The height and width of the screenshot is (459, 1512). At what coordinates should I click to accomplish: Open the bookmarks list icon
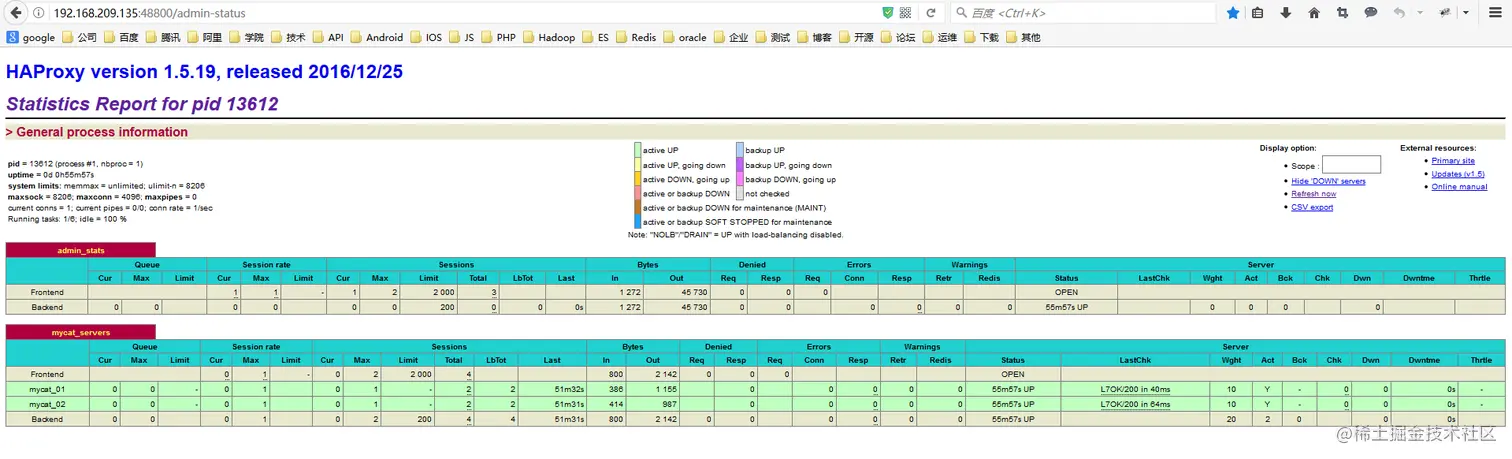1258,13
